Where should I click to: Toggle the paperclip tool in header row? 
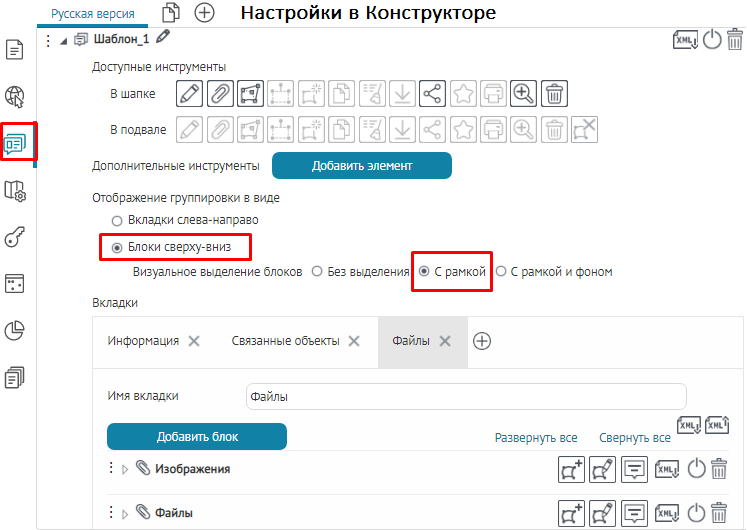(x=220, y=93)
